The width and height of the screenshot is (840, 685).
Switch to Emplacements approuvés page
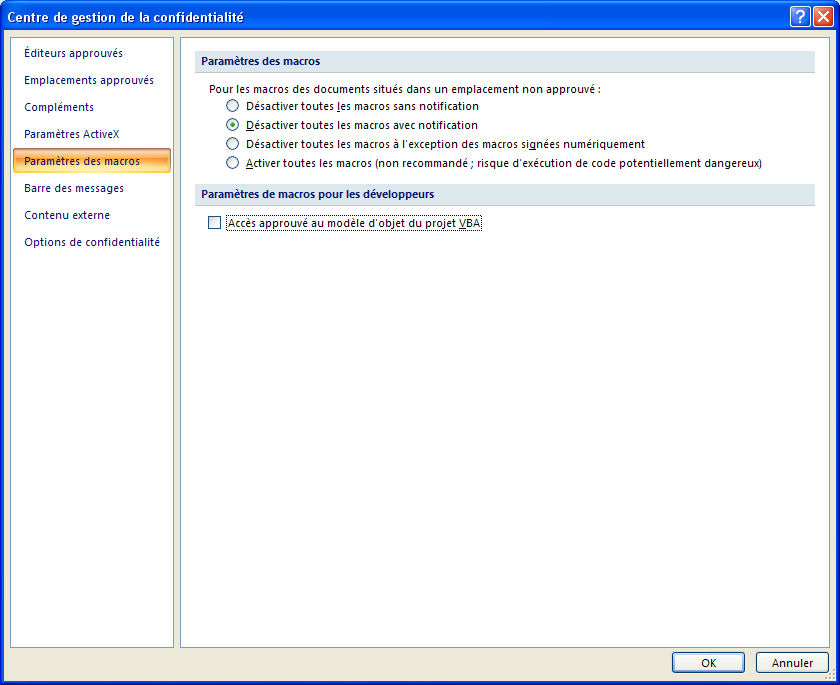point(89,80)
